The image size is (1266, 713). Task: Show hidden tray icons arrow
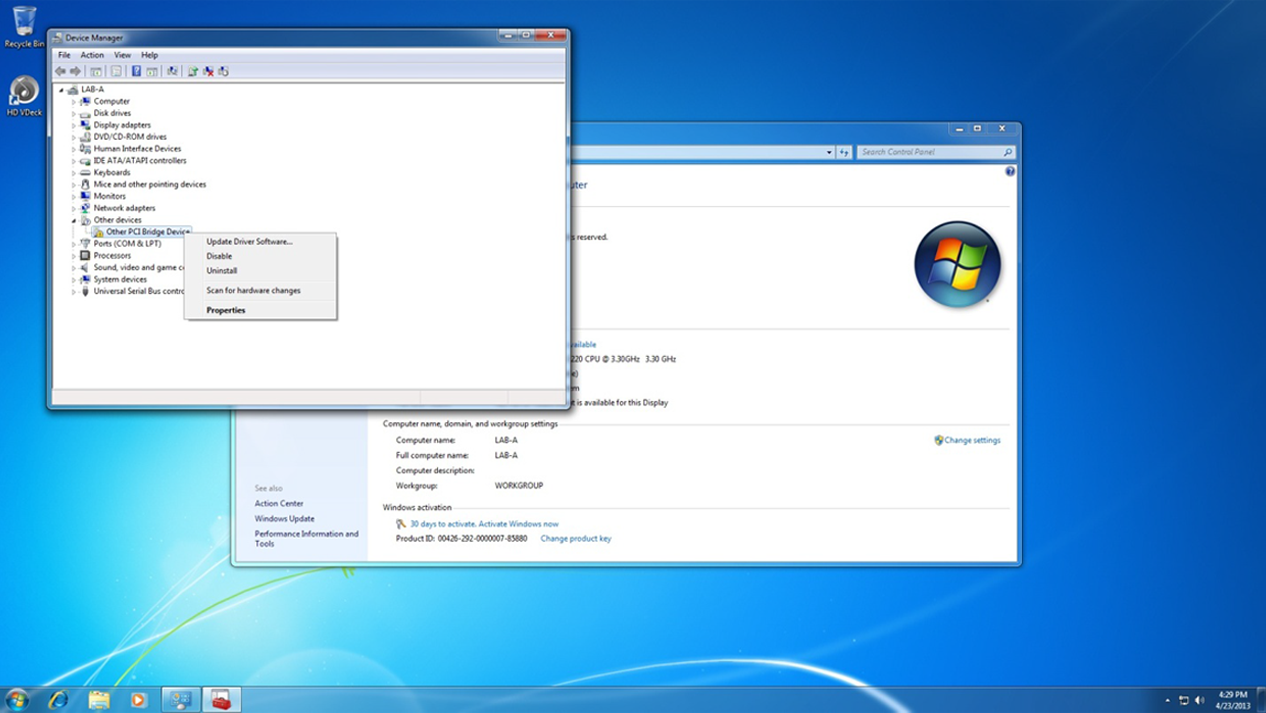click(1168, 700)
